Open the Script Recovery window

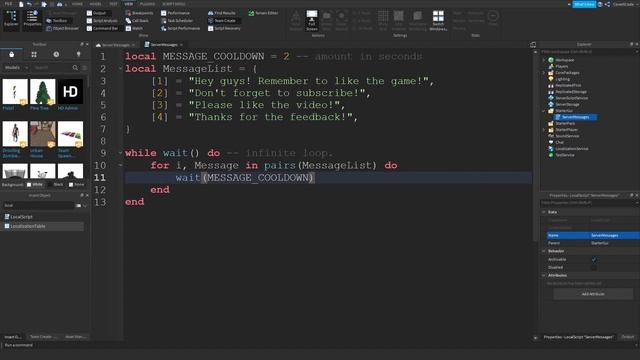click(224, 29)
